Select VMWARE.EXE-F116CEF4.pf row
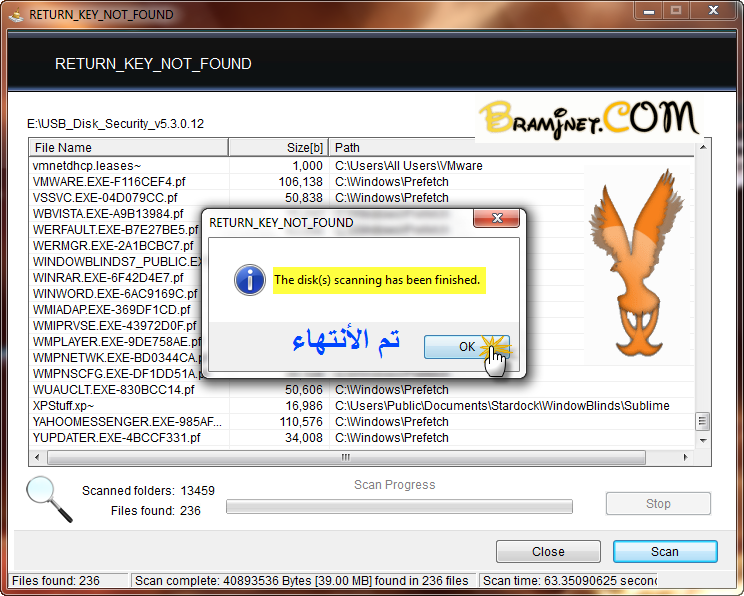Image resolution: width=744 pixels, height=596 pixels. click(362, 182)
